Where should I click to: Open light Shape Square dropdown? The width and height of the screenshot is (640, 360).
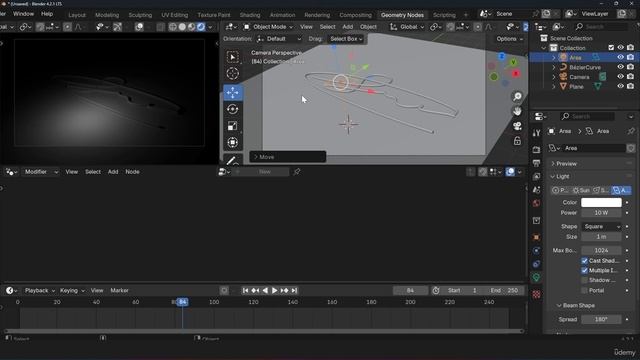pos(601,227)
